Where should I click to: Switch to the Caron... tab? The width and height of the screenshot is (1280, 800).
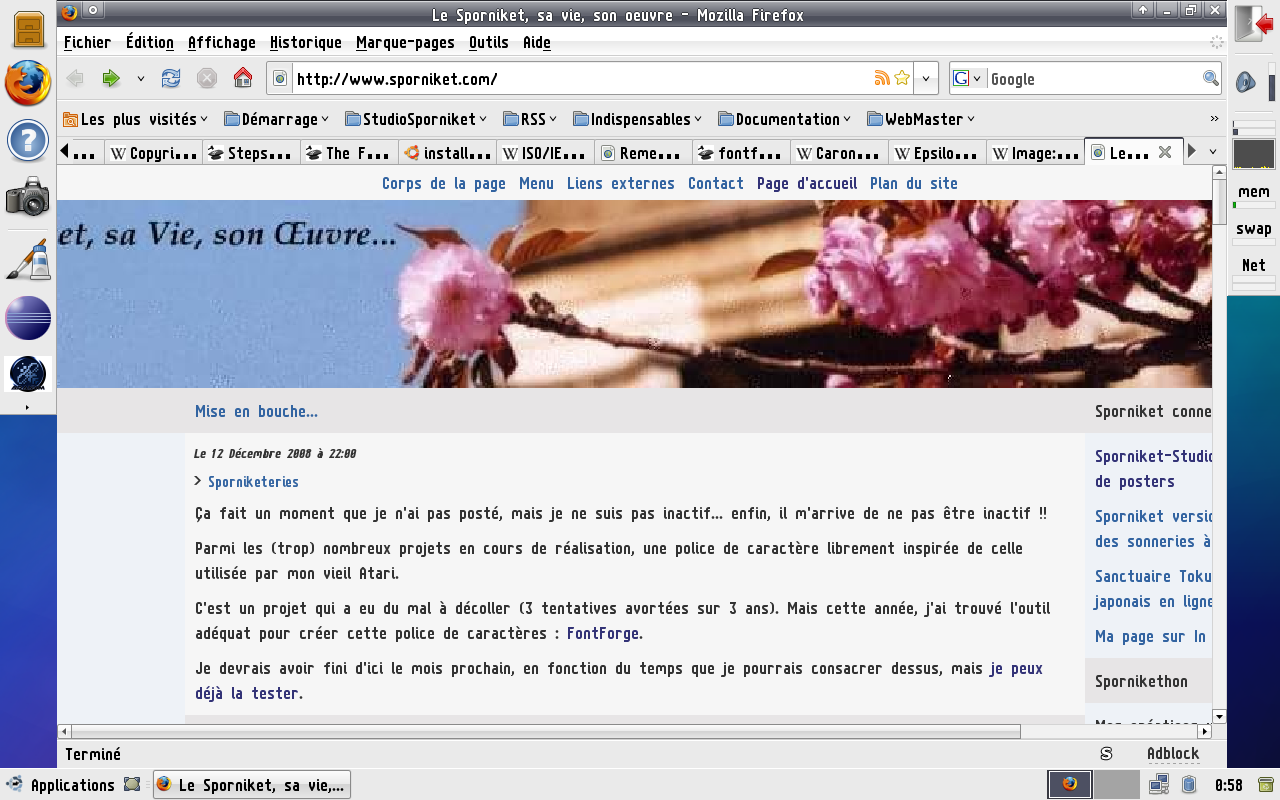coord(839,153)
